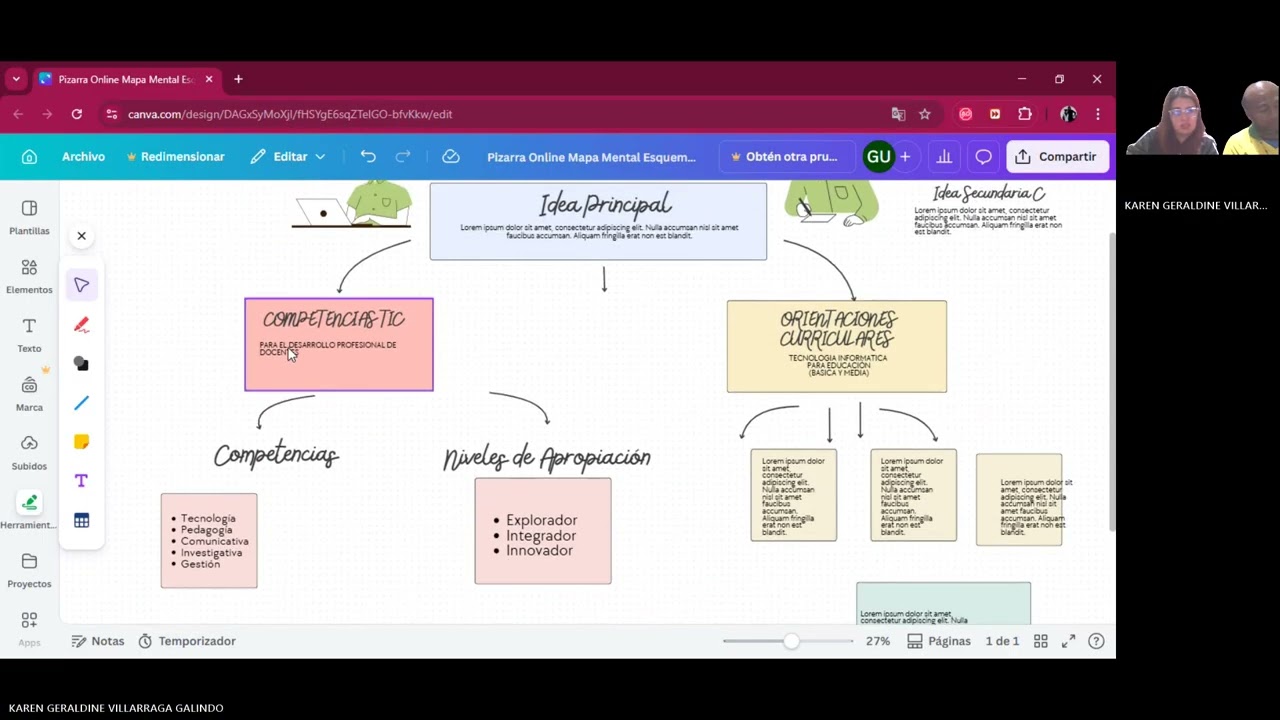Click Compartir button
The image size is (1280, 720).
click(x=1056, y=157)
